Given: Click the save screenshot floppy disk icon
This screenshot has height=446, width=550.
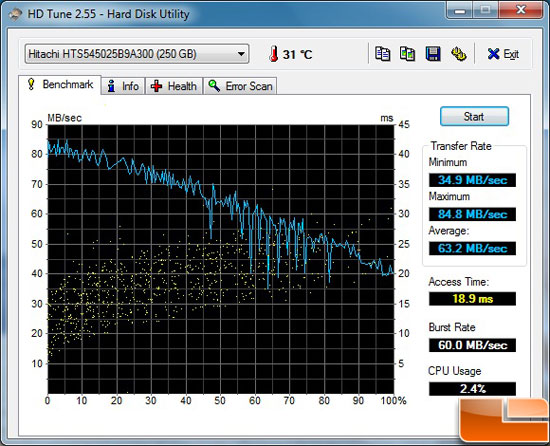Looking at the screenshot, I should (433, 54).
